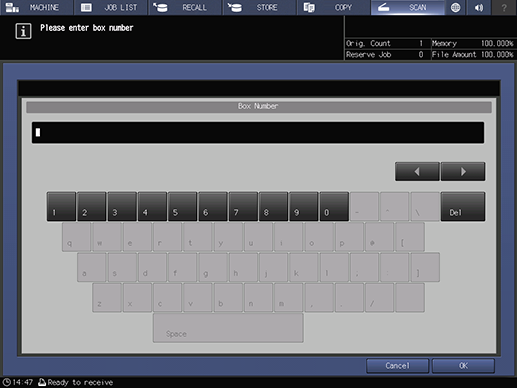Click the Box Number input field
This screenshot has width=517, height=388.
coord(258,133)
